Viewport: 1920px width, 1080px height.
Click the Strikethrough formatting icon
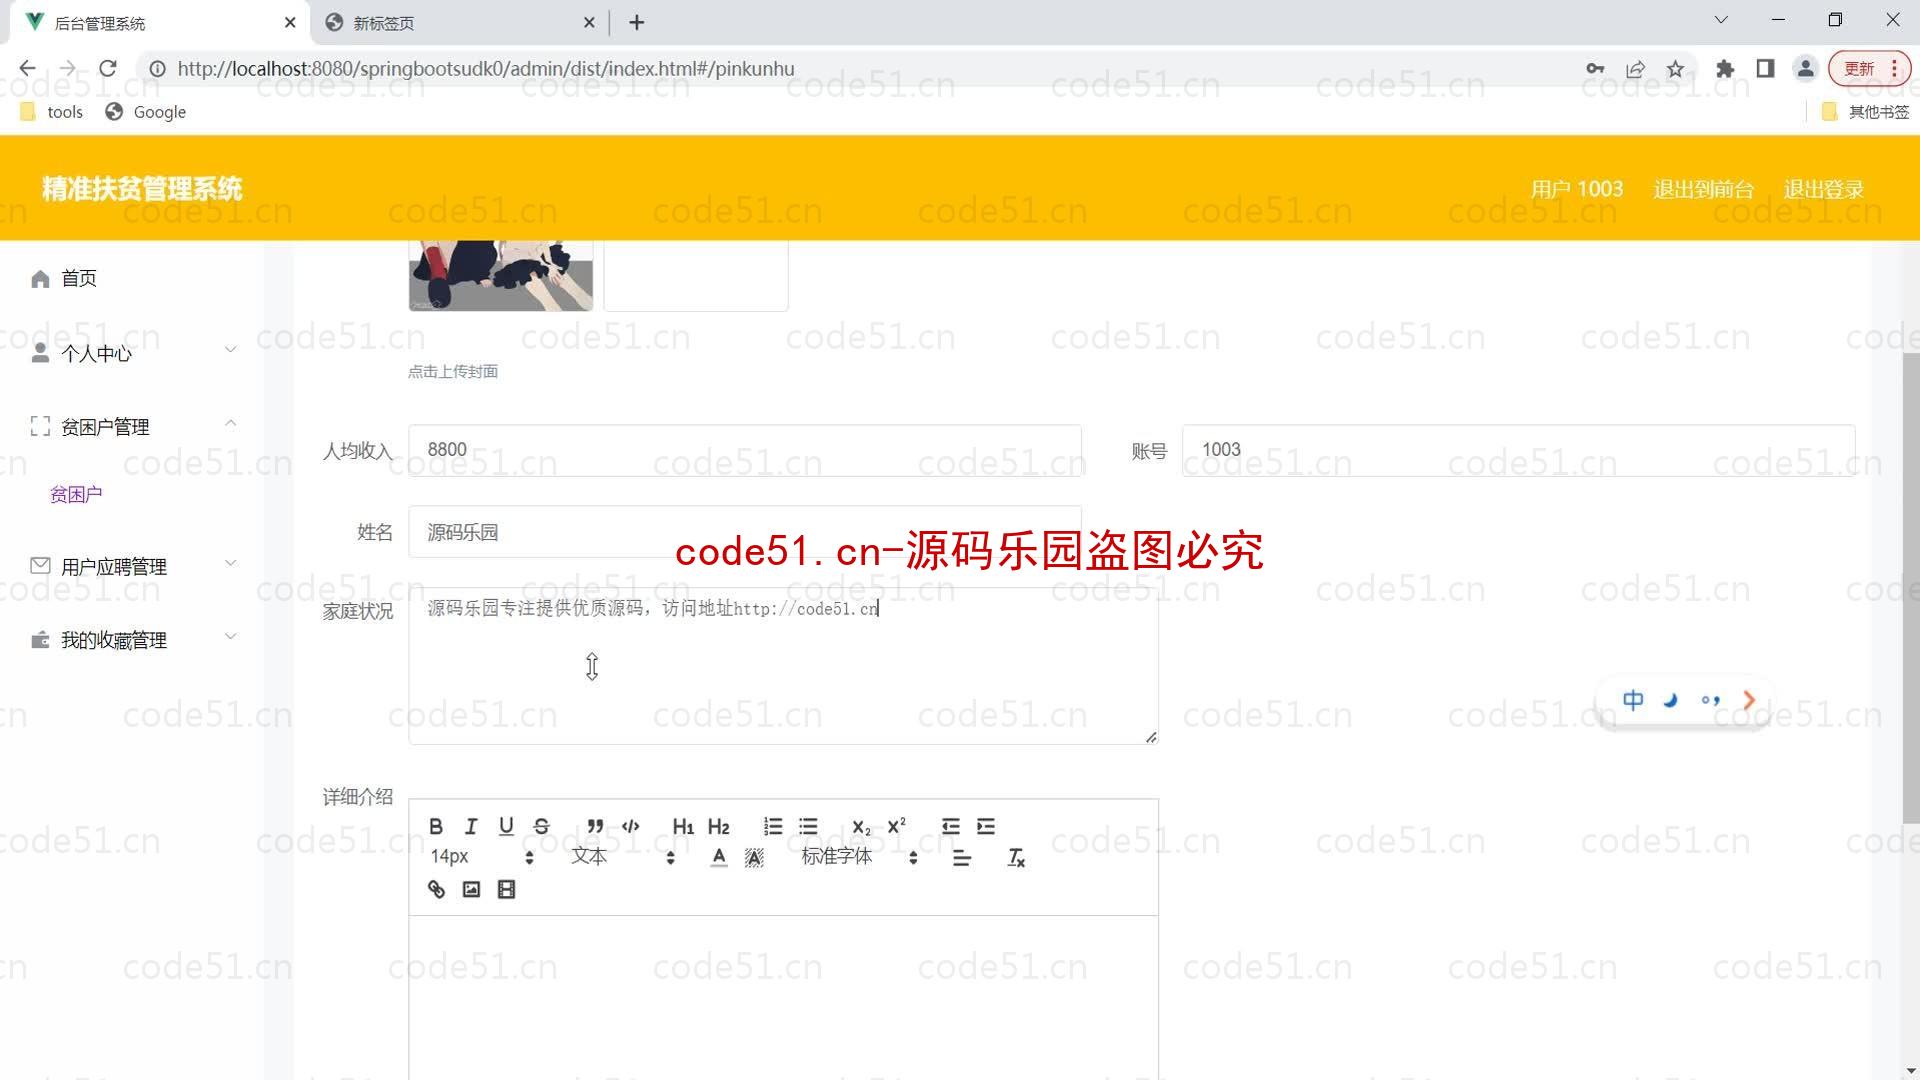click(541, 825)
